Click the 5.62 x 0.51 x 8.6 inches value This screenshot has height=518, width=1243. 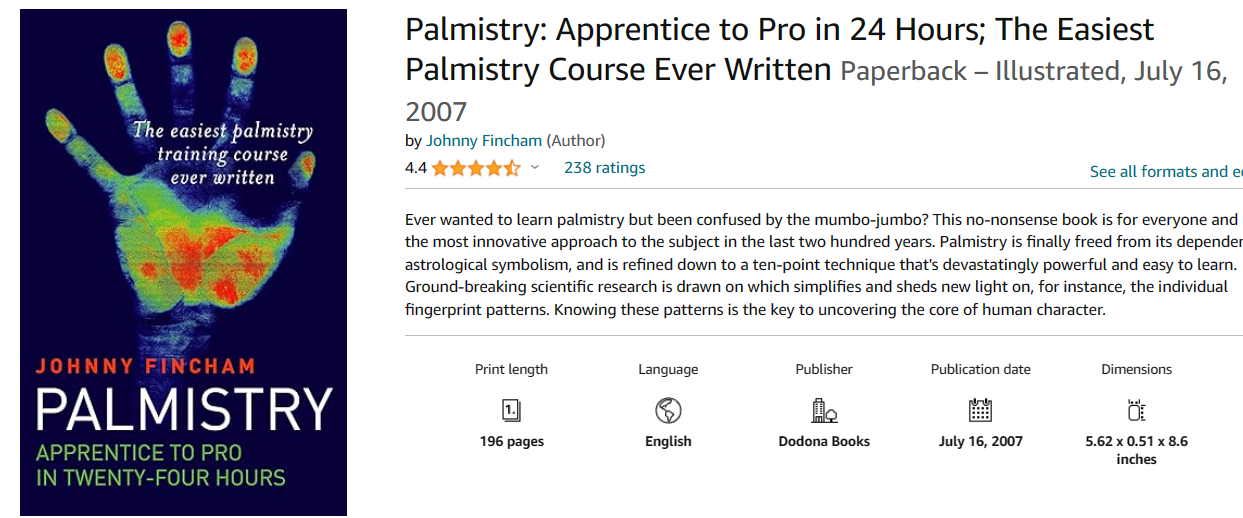tap(1136, 450)
